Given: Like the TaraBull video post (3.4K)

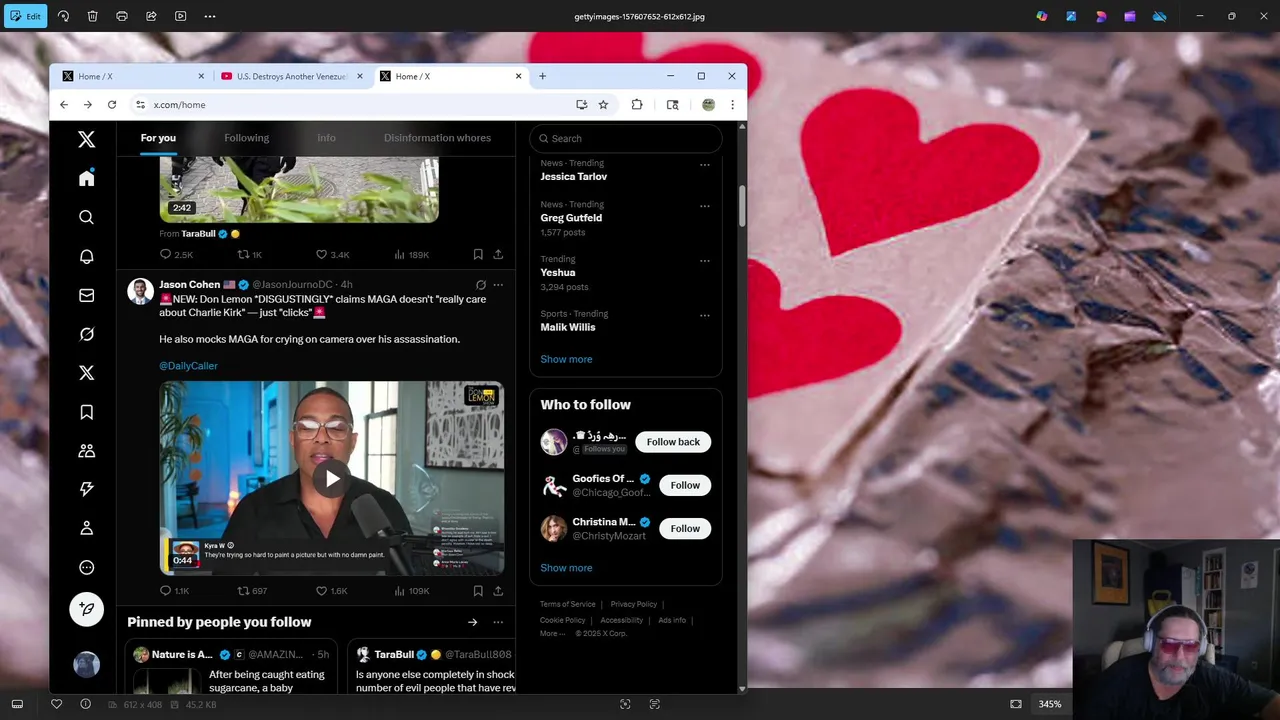Looking at the screenshot, I should click(x=332, y=255).
